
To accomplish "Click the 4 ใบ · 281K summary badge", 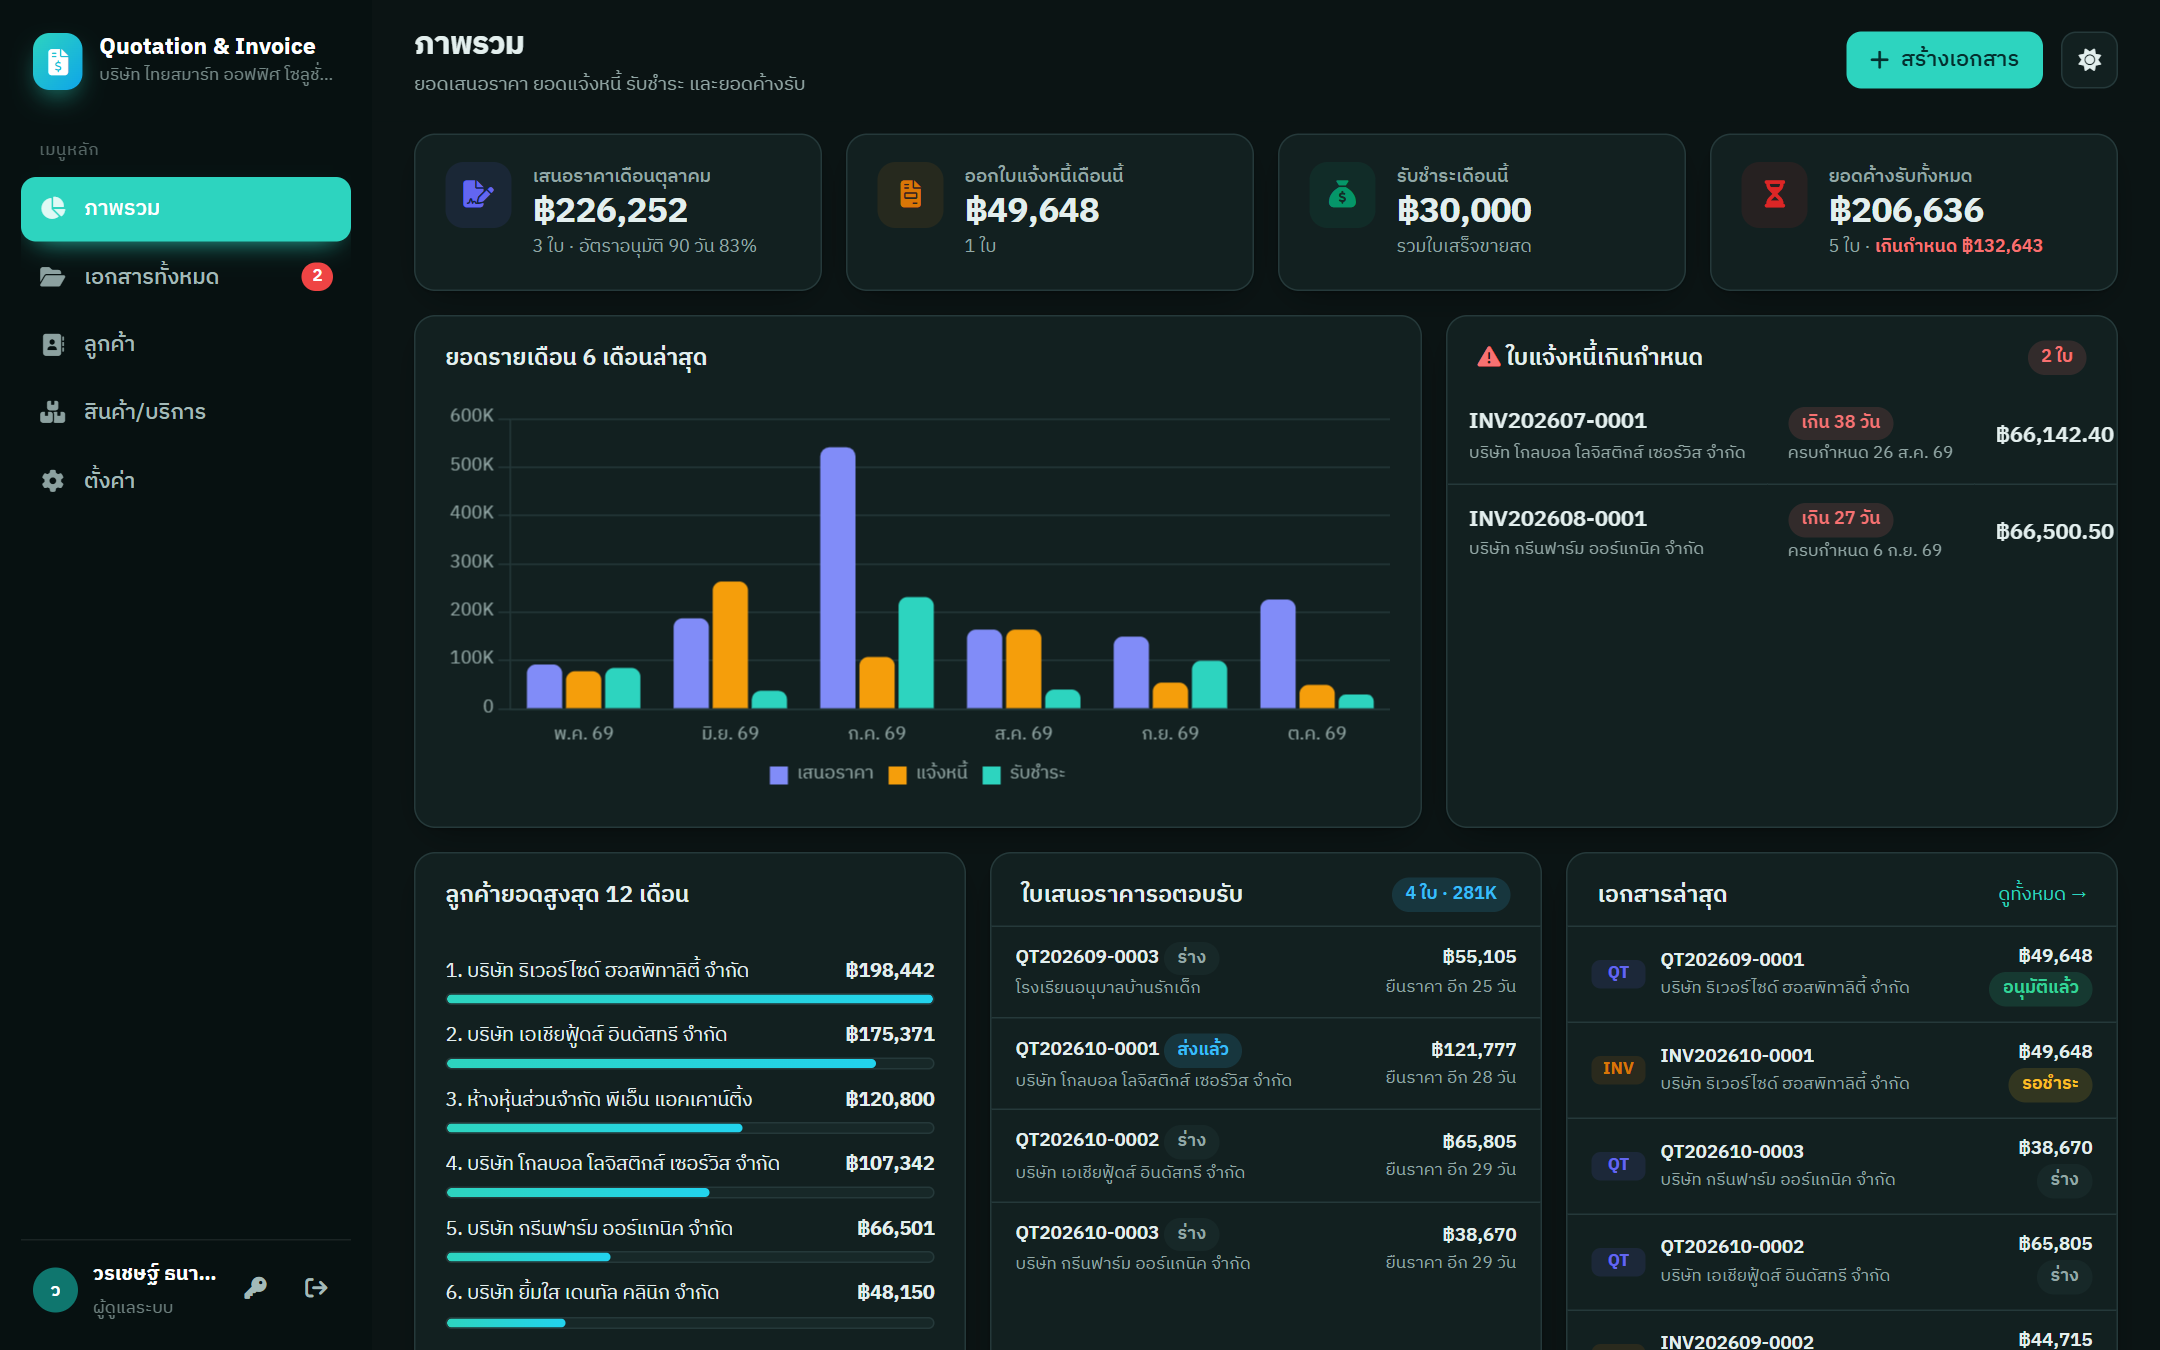I will [1451, 893].
